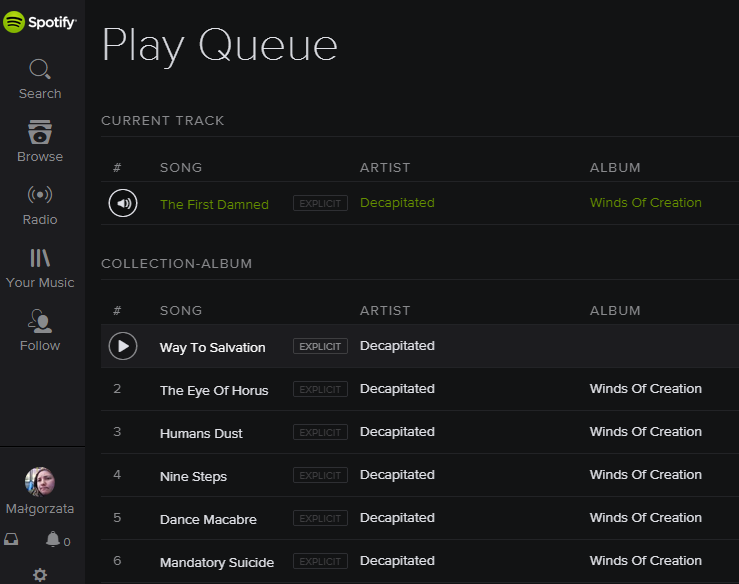The image size is (739, 584).
Task: Open artist Decapitated for current track
Action: pyautogui.click(x=397, y=203)
